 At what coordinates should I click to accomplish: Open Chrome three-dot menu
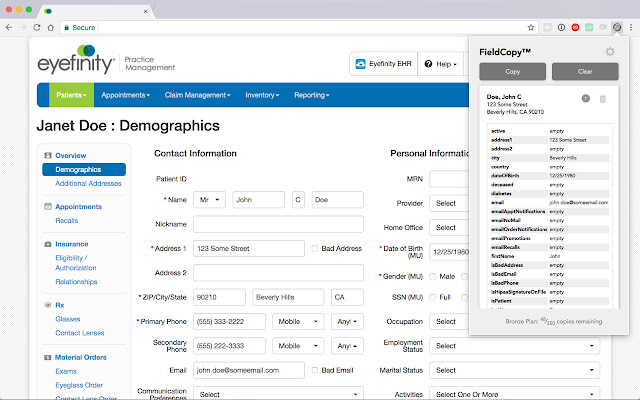click(631, 27)
